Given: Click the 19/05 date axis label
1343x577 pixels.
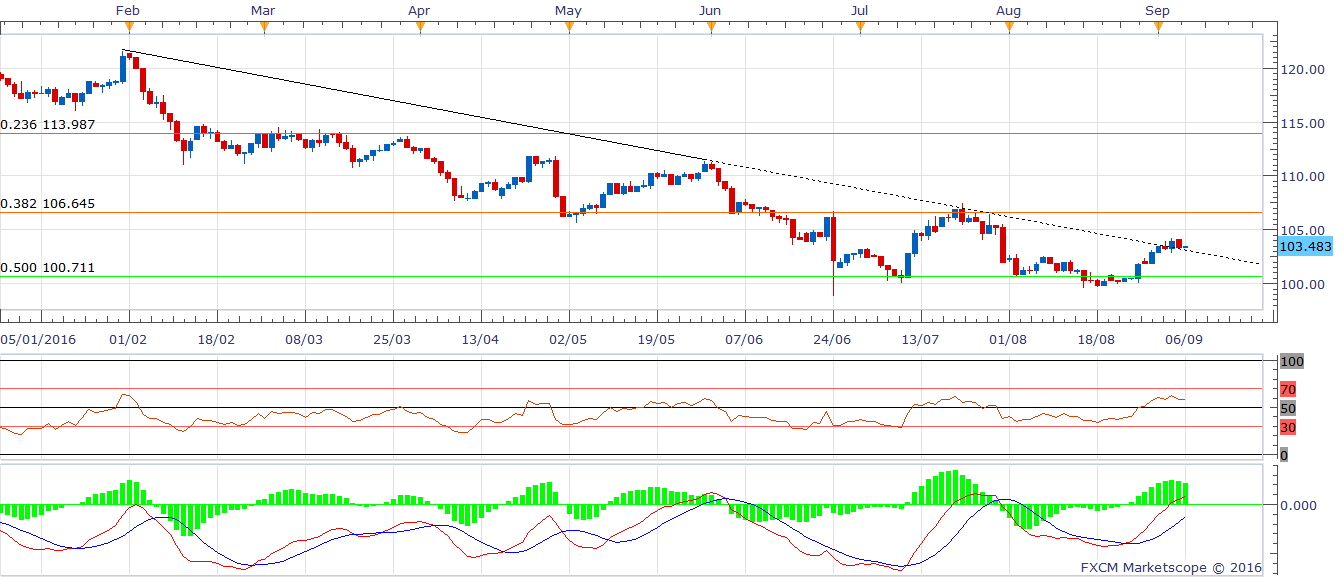Looking at the screenshot, I should point(656,340).
